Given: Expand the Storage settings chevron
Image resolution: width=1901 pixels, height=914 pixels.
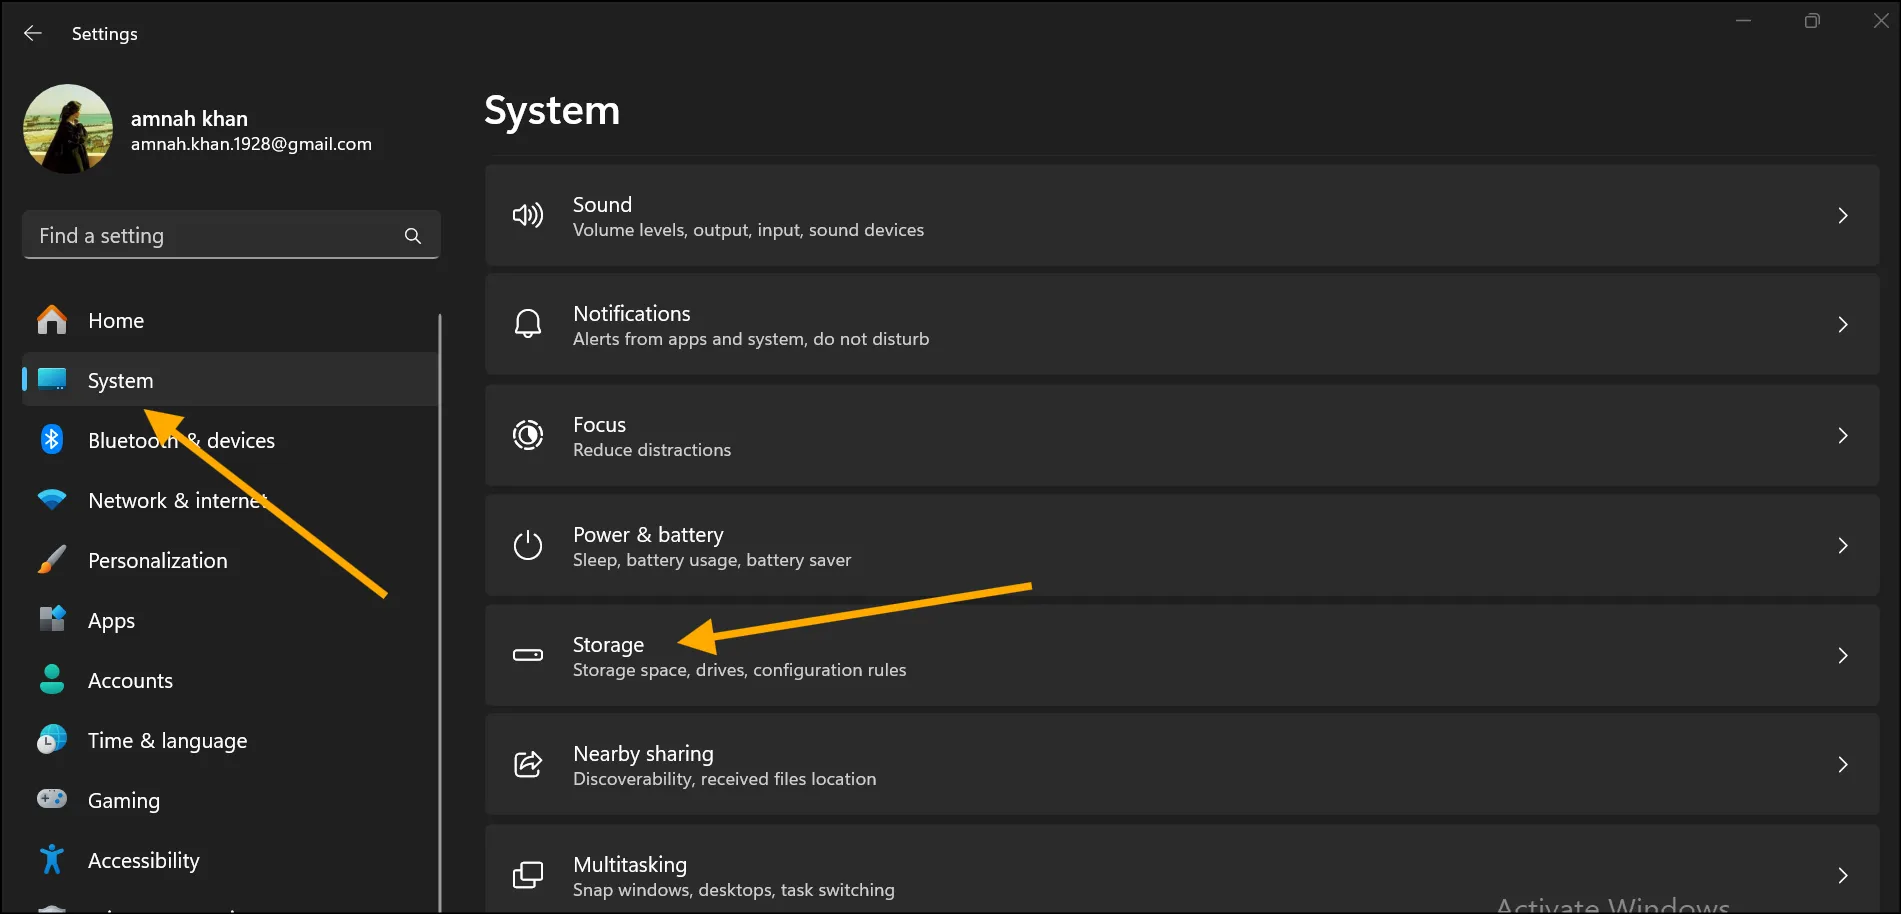Looking at the screenshot, I should [x=1843, y=655].
